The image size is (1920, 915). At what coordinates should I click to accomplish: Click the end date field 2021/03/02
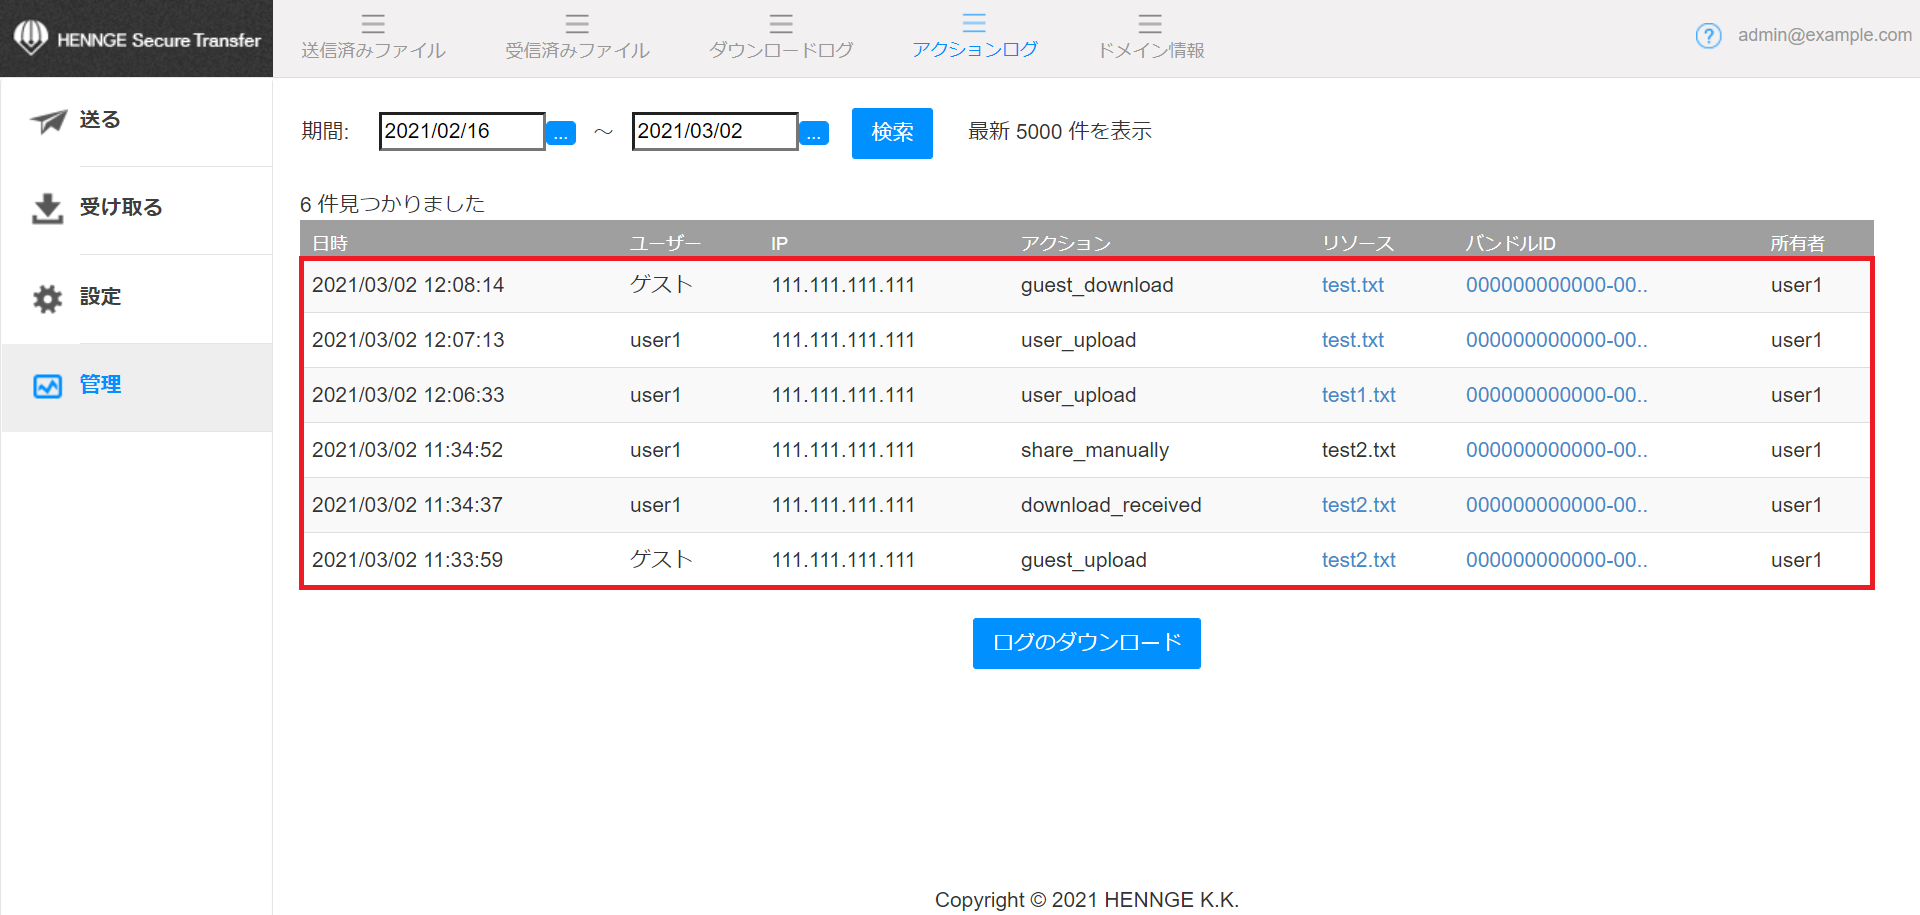click(715, 131)
